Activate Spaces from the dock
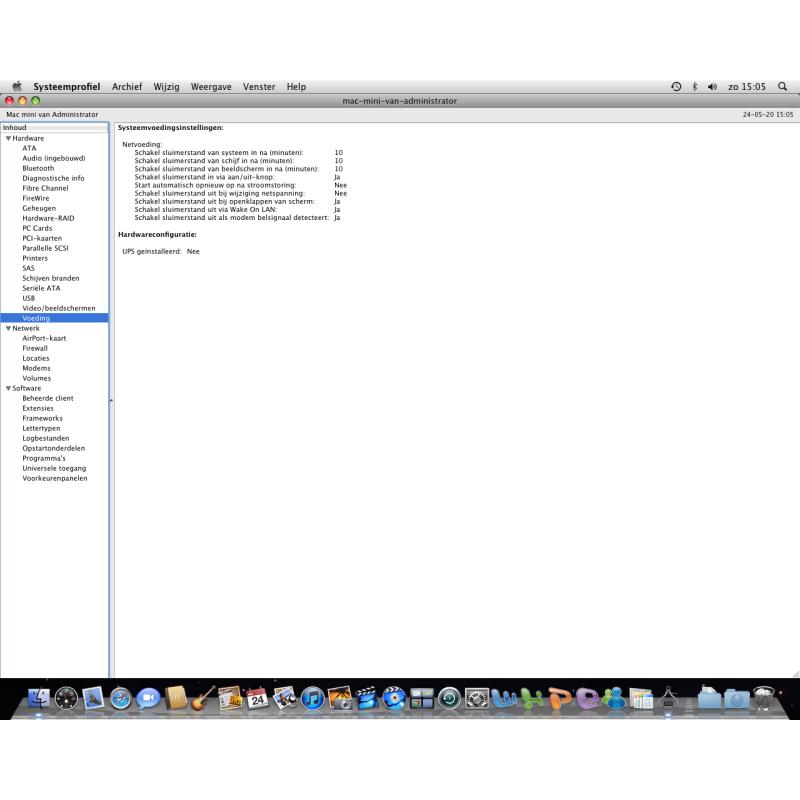Viewport: 800px width, 800px height. click(422, 698)
